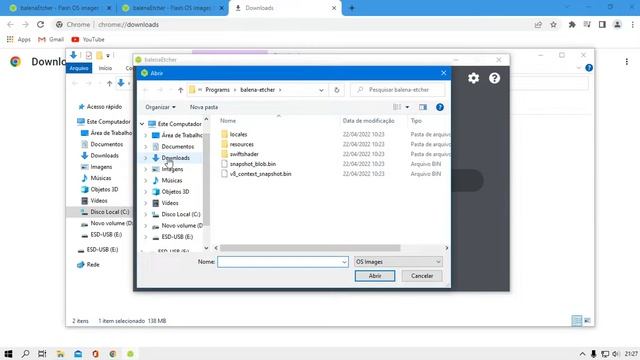Reload the Chrome page

pyautogui.click(x=40, y=24)
